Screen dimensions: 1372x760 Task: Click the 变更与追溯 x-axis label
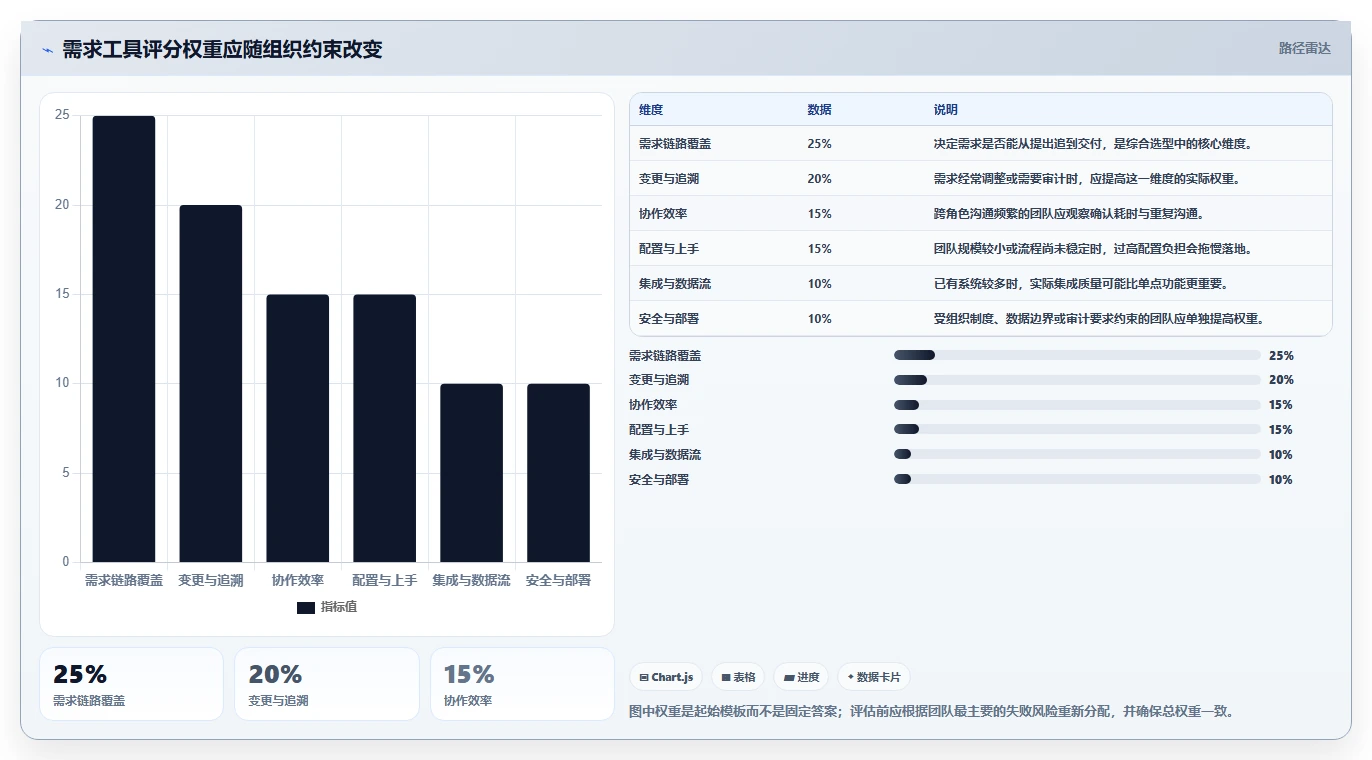point(211,580)
